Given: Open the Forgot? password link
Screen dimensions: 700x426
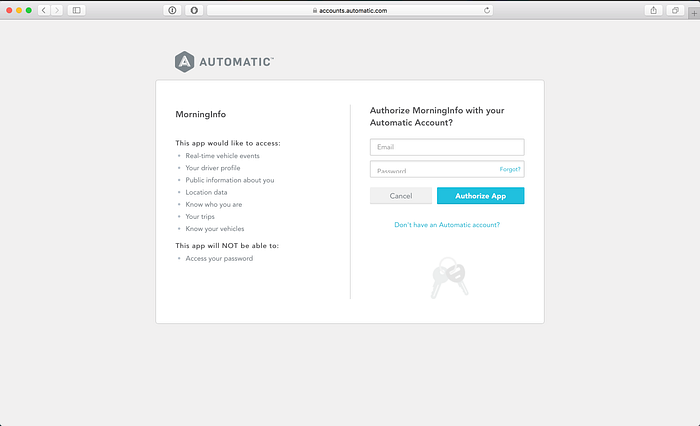Looking at the screenshot, I should pos(510,169).
